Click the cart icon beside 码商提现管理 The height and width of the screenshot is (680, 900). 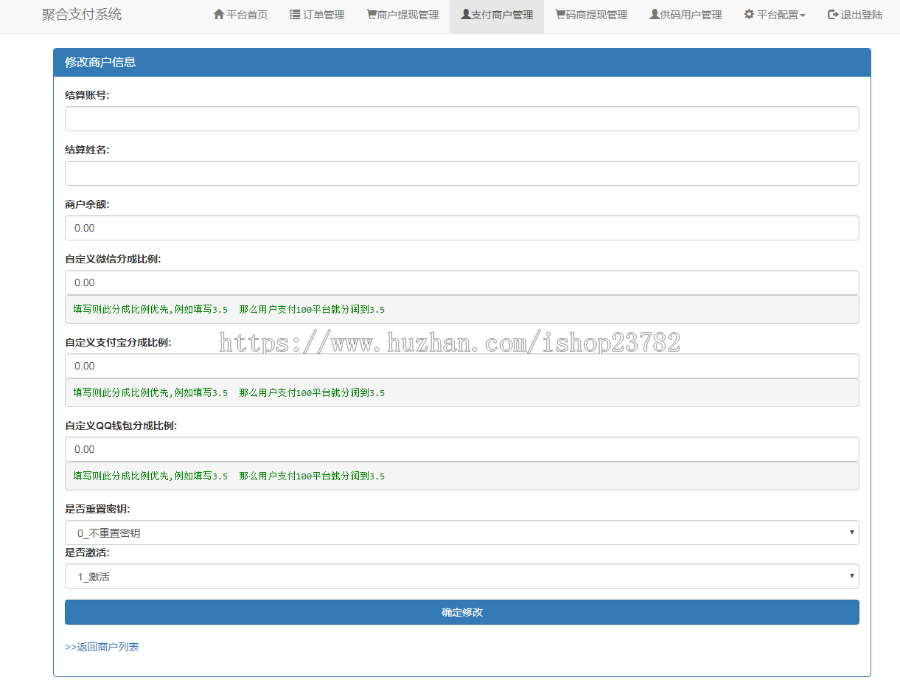pyautogui.click(x=560, y=14)
